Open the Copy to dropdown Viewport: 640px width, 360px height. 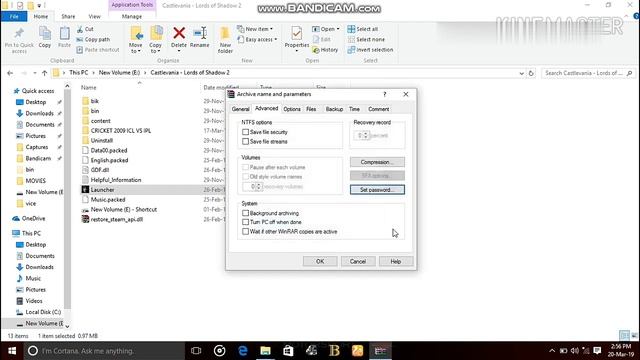pos(155,48)
